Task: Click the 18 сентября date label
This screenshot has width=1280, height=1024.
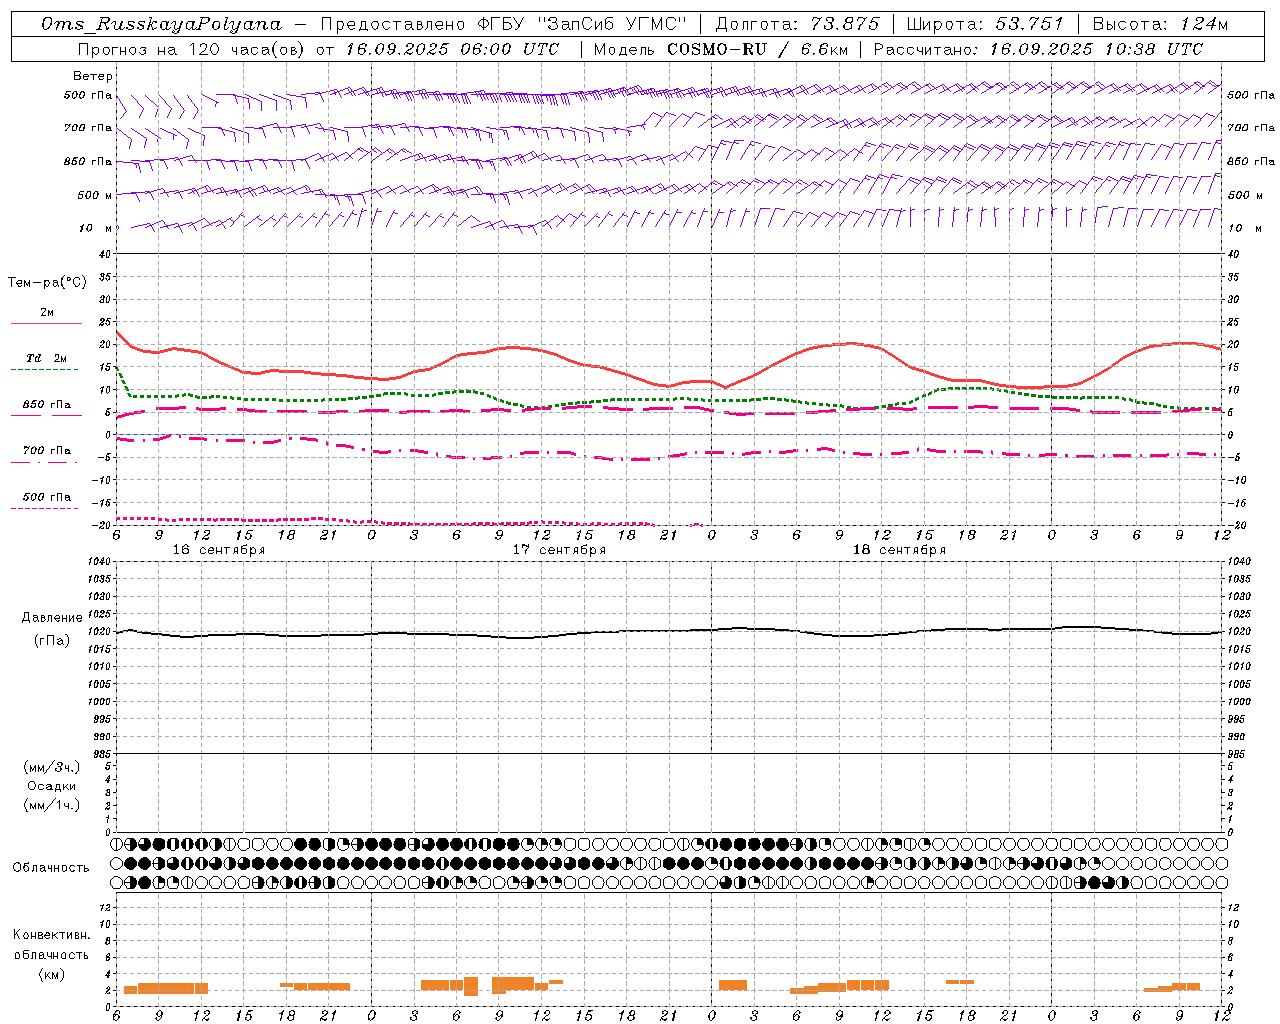Action: pyautogui.click(x=899, y=550)
